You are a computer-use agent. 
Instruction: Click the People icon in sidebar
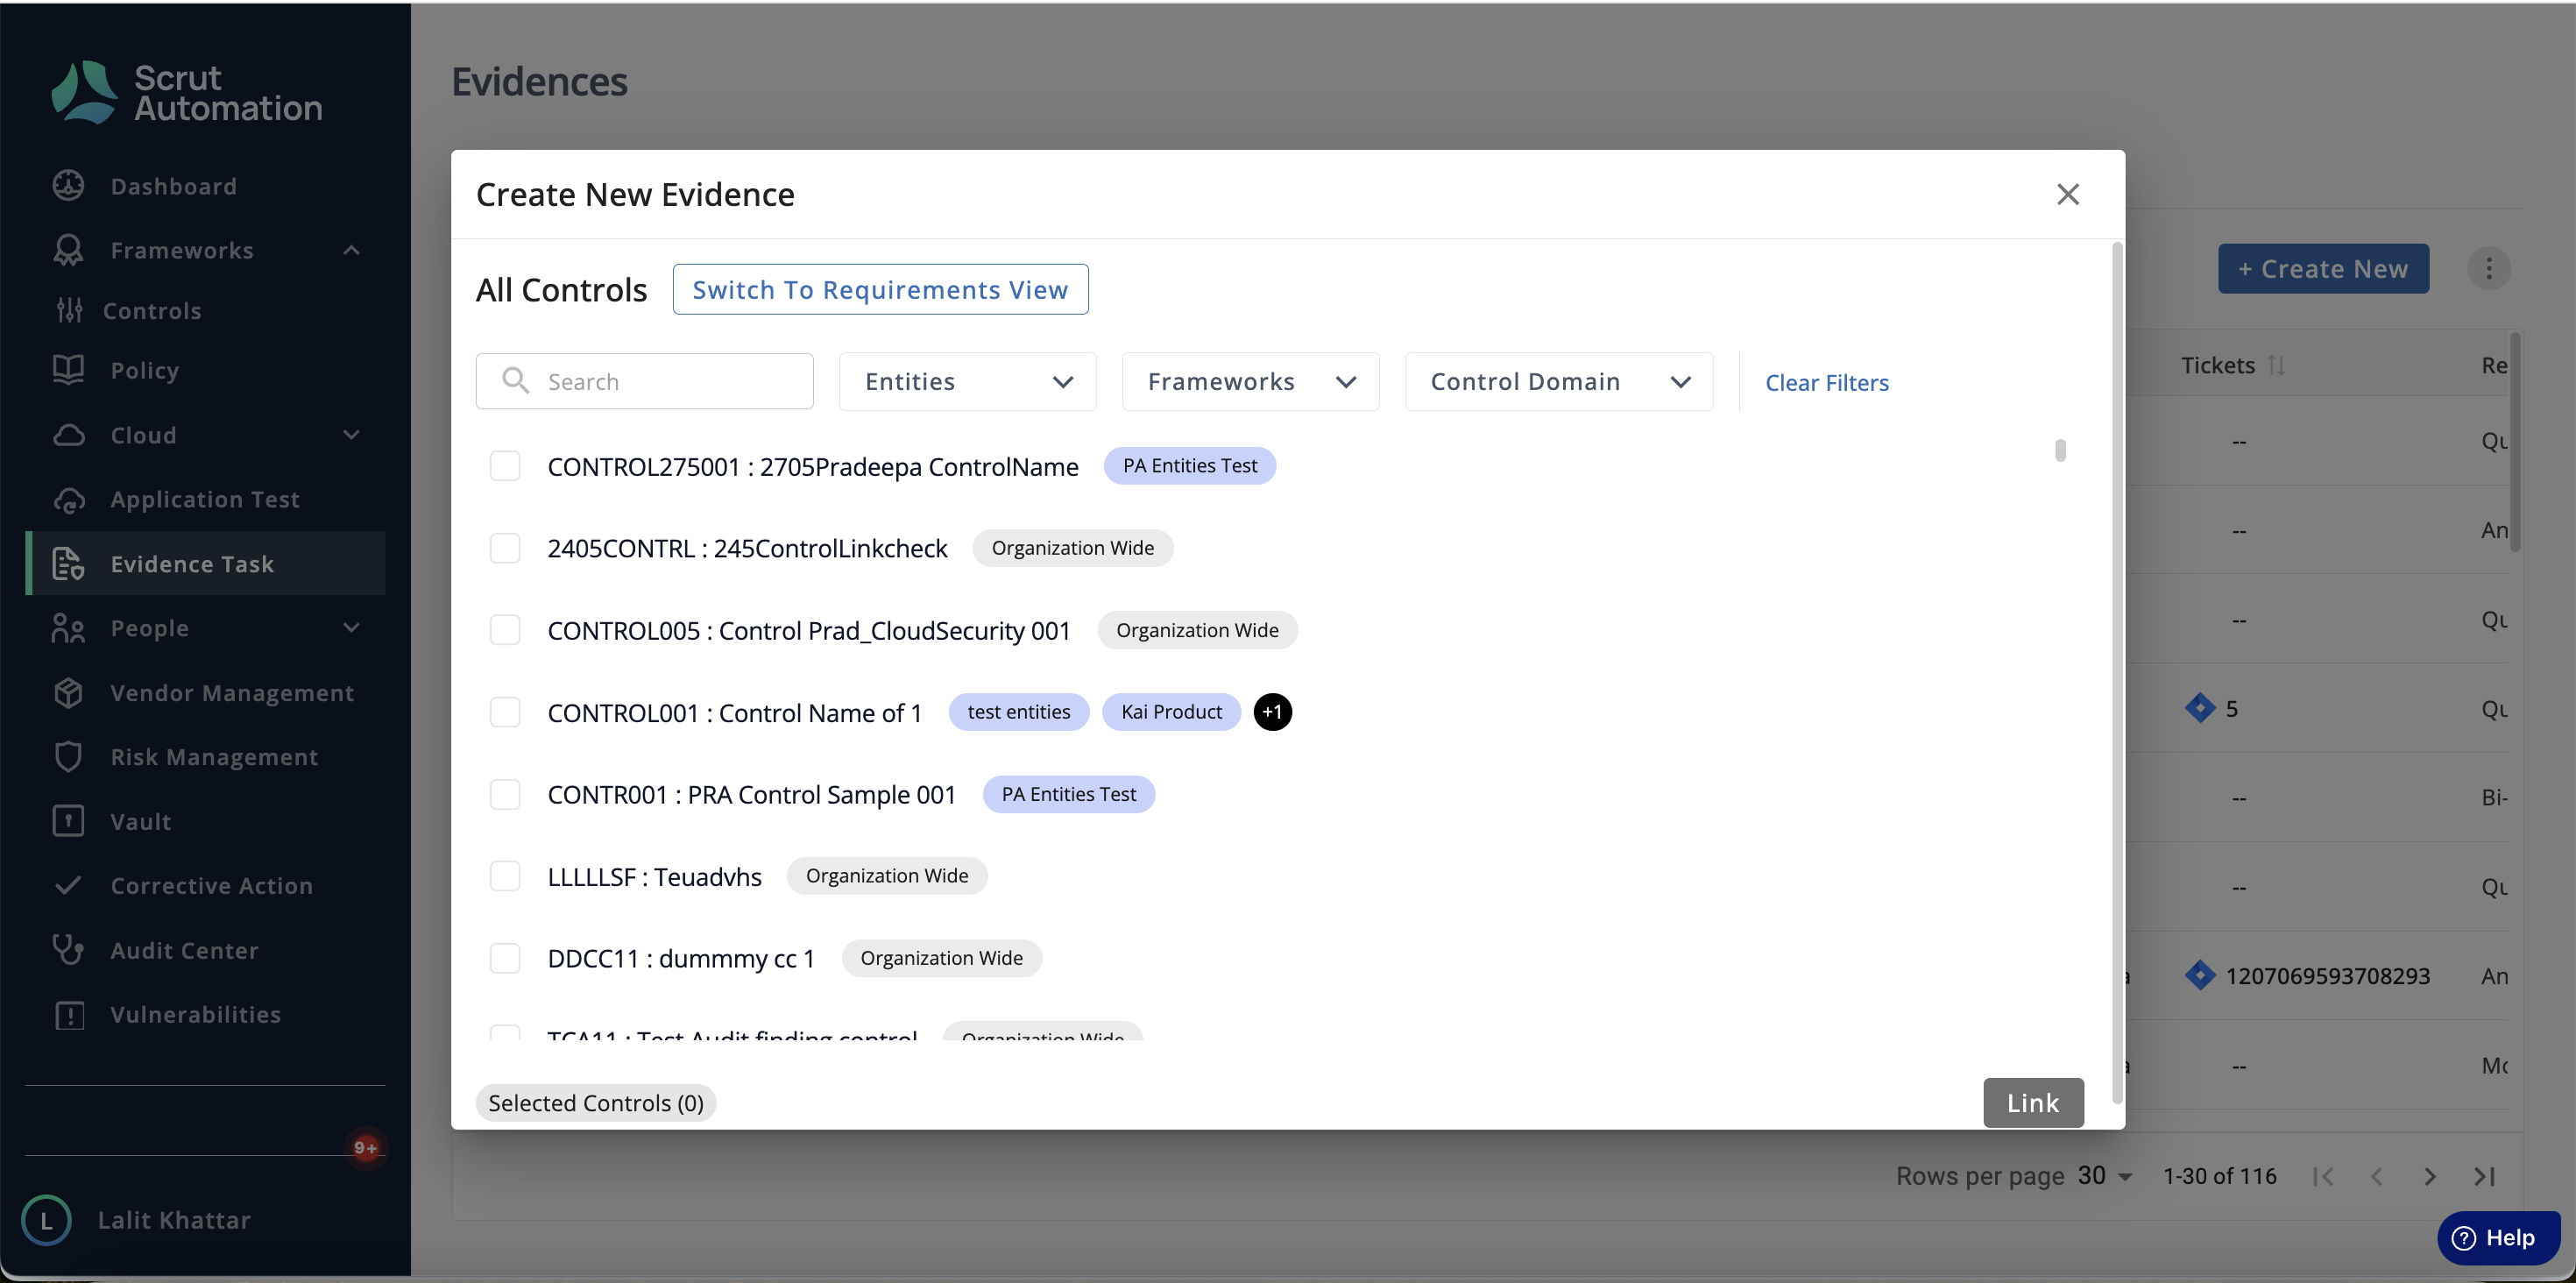click(x=68, y=628)
